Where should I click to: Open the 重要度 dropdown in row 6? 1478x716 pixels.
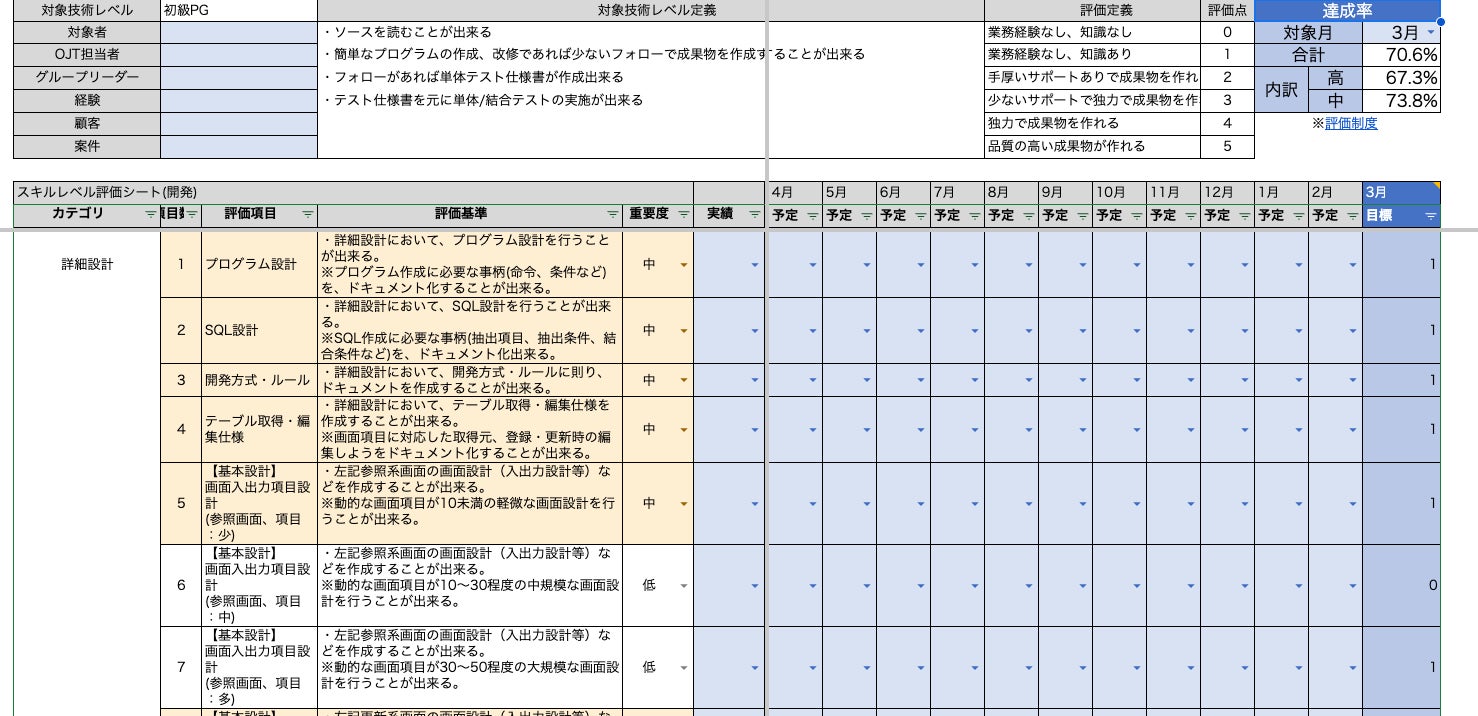[x=684, y=586]
